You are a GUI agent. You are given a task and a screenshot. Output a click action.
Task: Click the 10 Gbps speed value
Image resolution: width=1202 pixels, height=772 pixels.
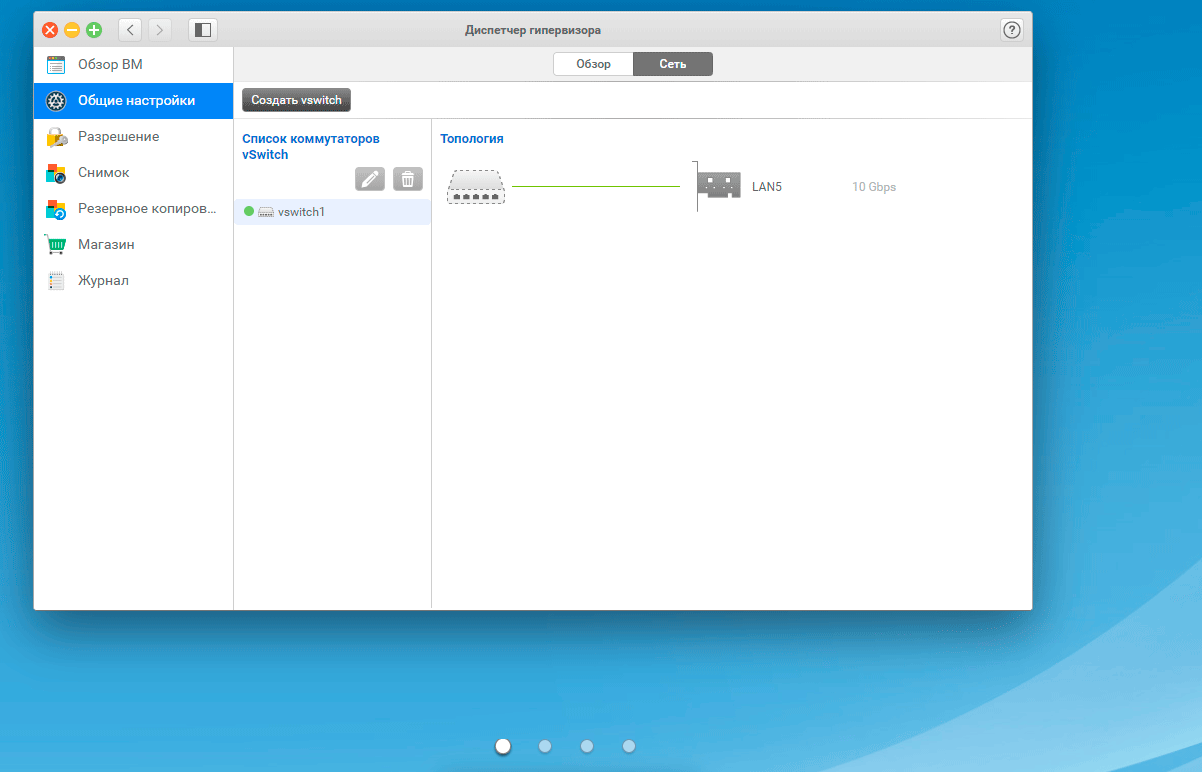[874, 187]
